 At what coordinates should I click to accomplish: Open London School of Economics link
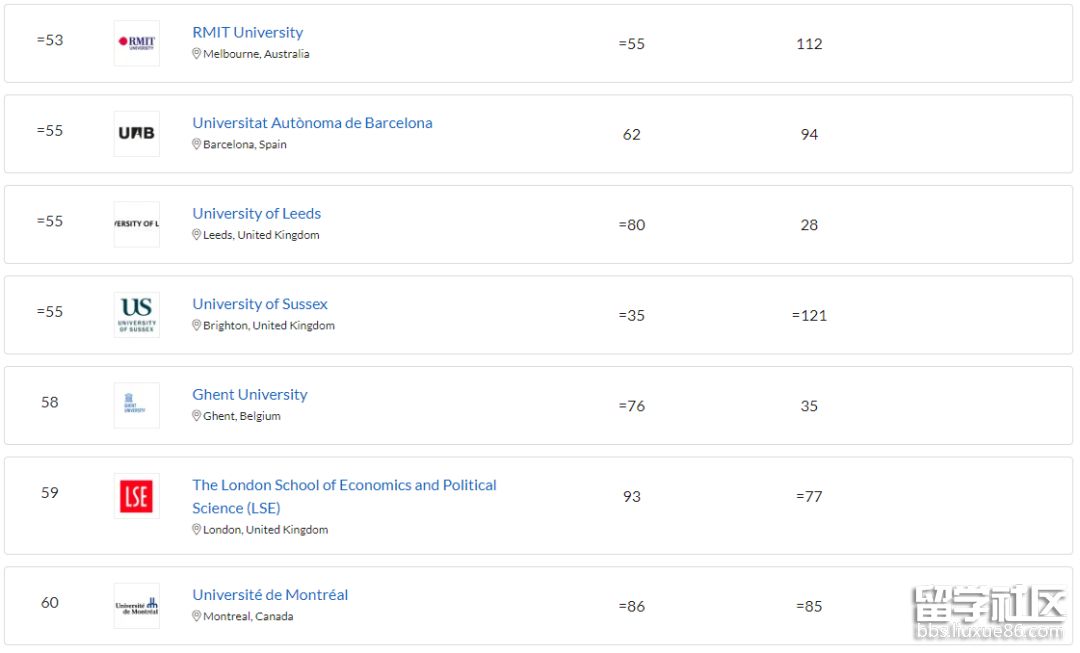click(x=344, y=485)
